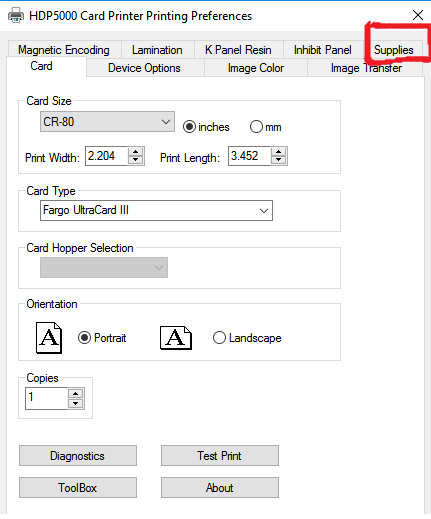Click the Copies number field
Screen dimensions: 431x519
coord(47,398)
